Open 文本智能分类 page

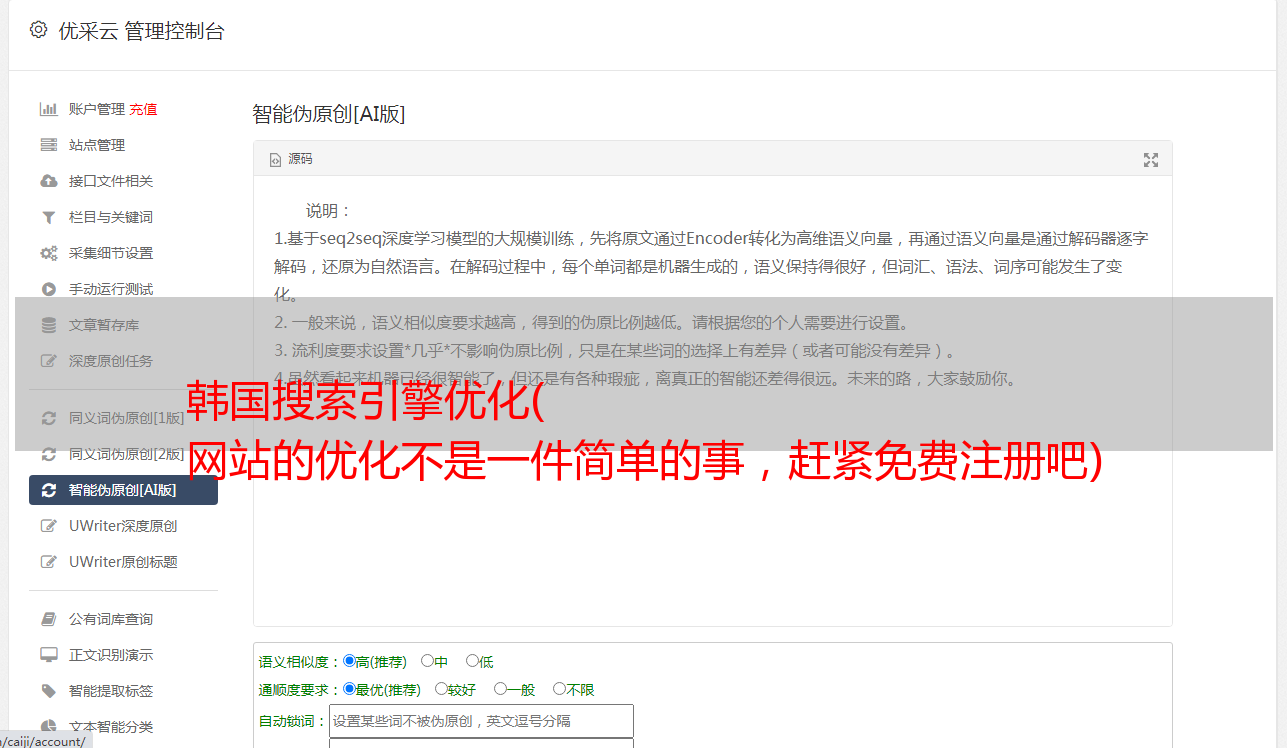coord(111,727)
